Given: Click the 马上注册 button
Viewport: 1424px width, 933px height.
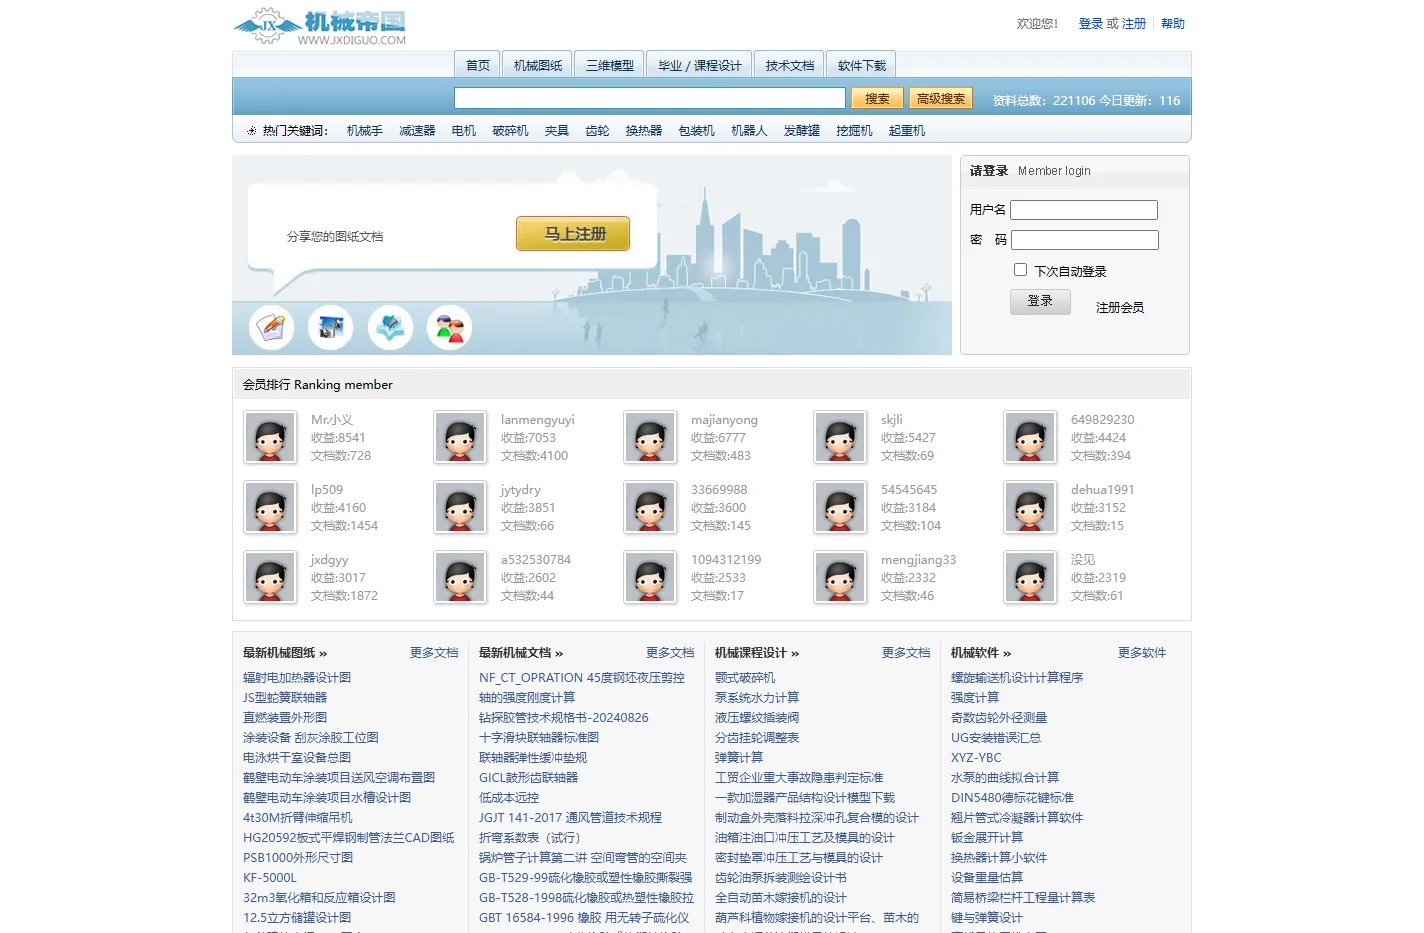Looking at the screenshot, I should [x=573, y=233].
